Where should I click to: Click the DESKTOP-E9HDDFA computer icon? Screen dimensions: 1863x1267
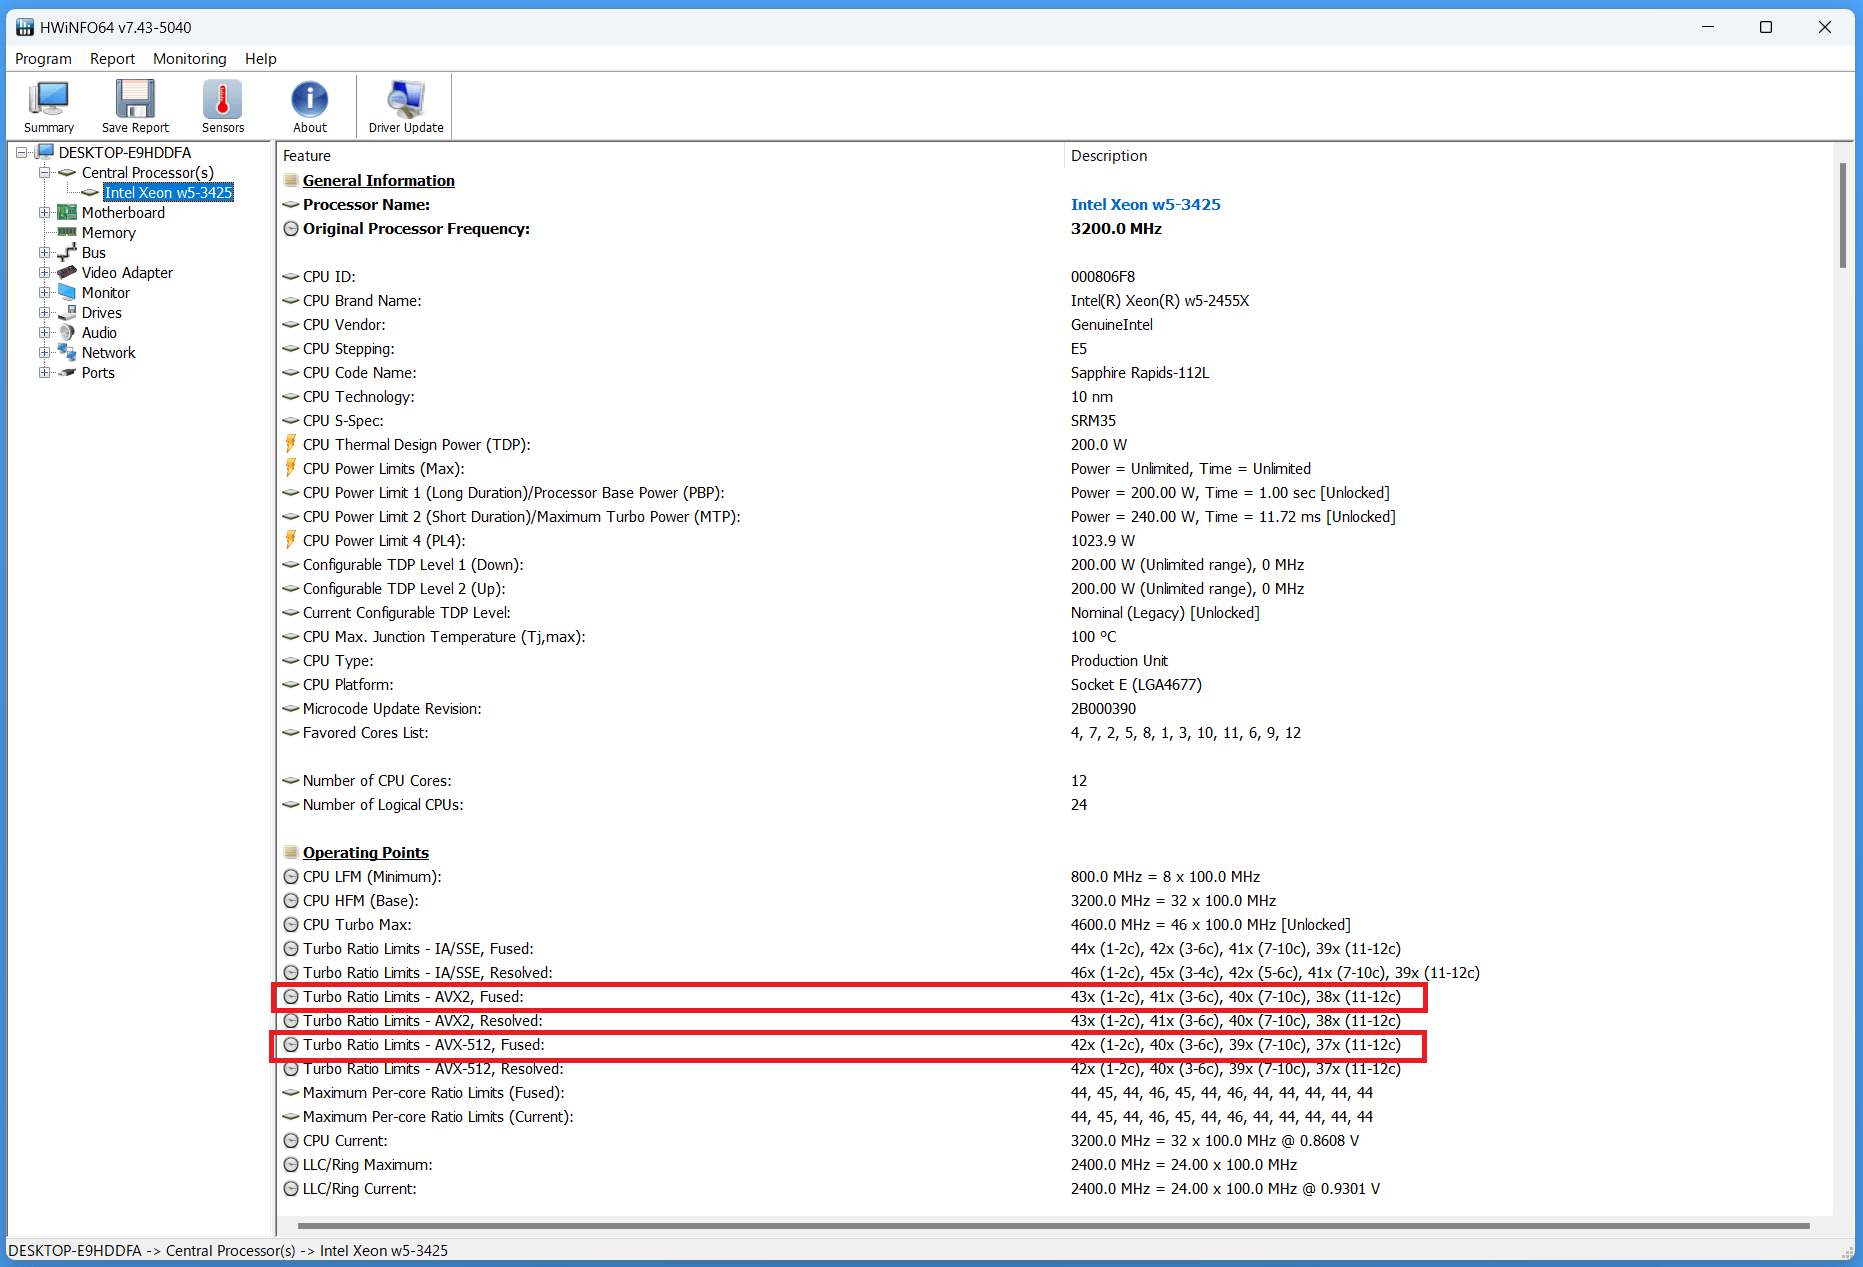coord(44,152)
